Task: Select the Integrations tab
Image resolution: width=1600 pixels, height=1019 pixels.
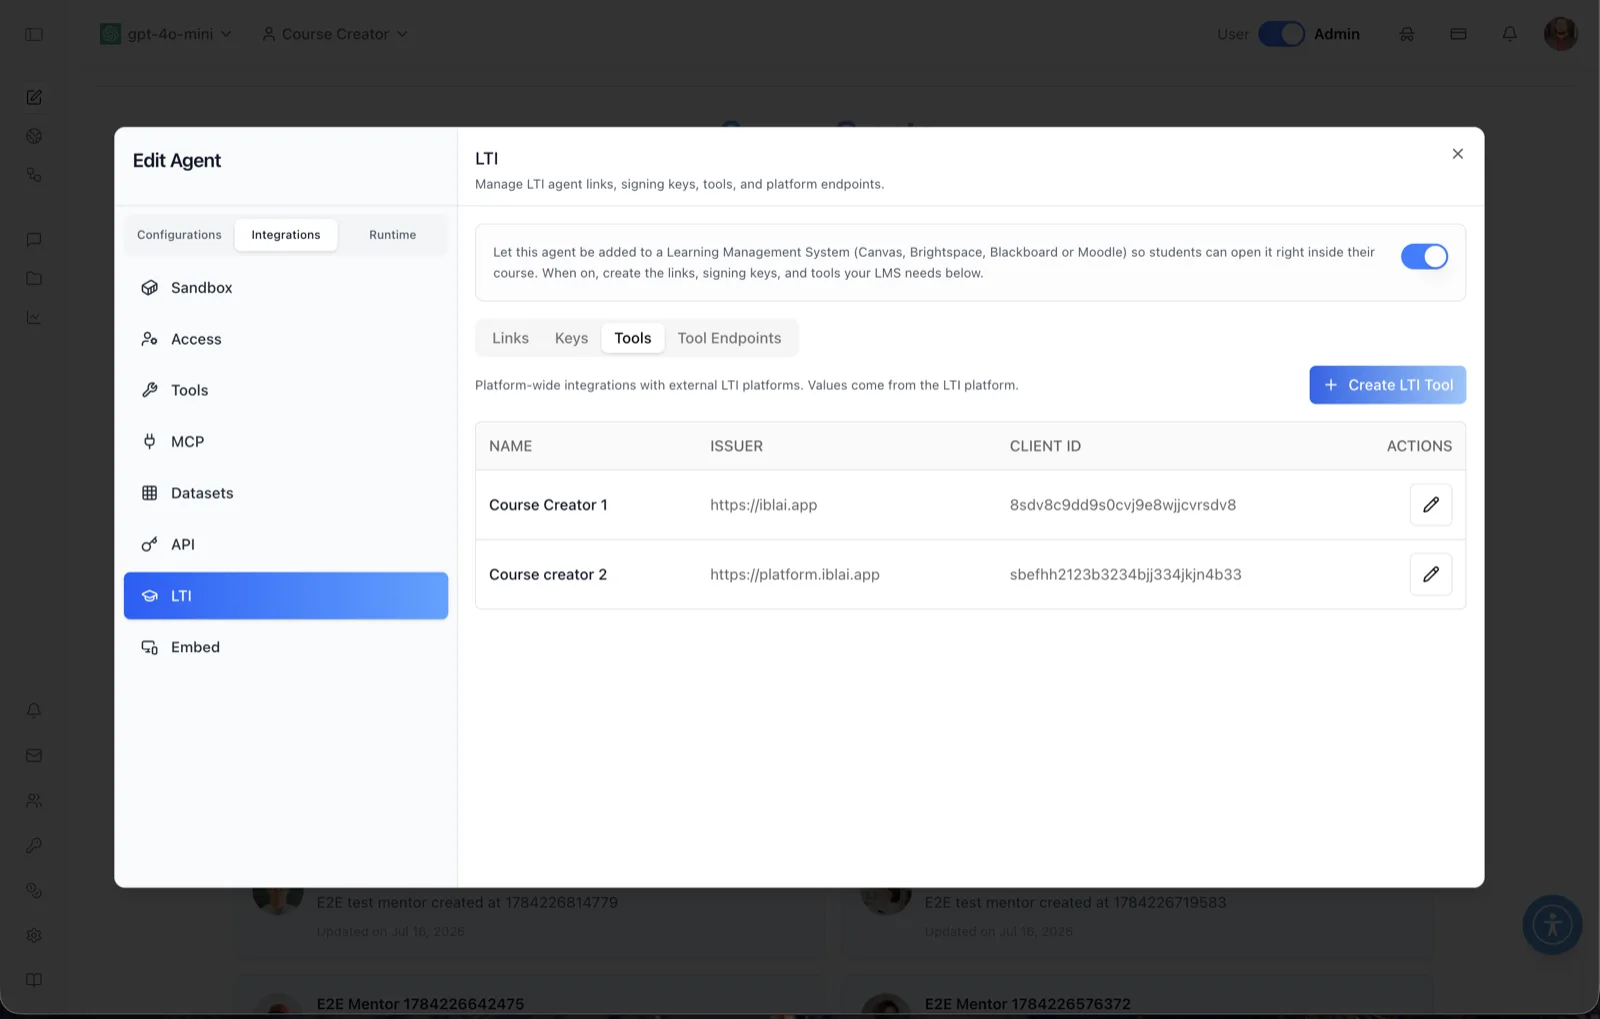Action: 286,235
